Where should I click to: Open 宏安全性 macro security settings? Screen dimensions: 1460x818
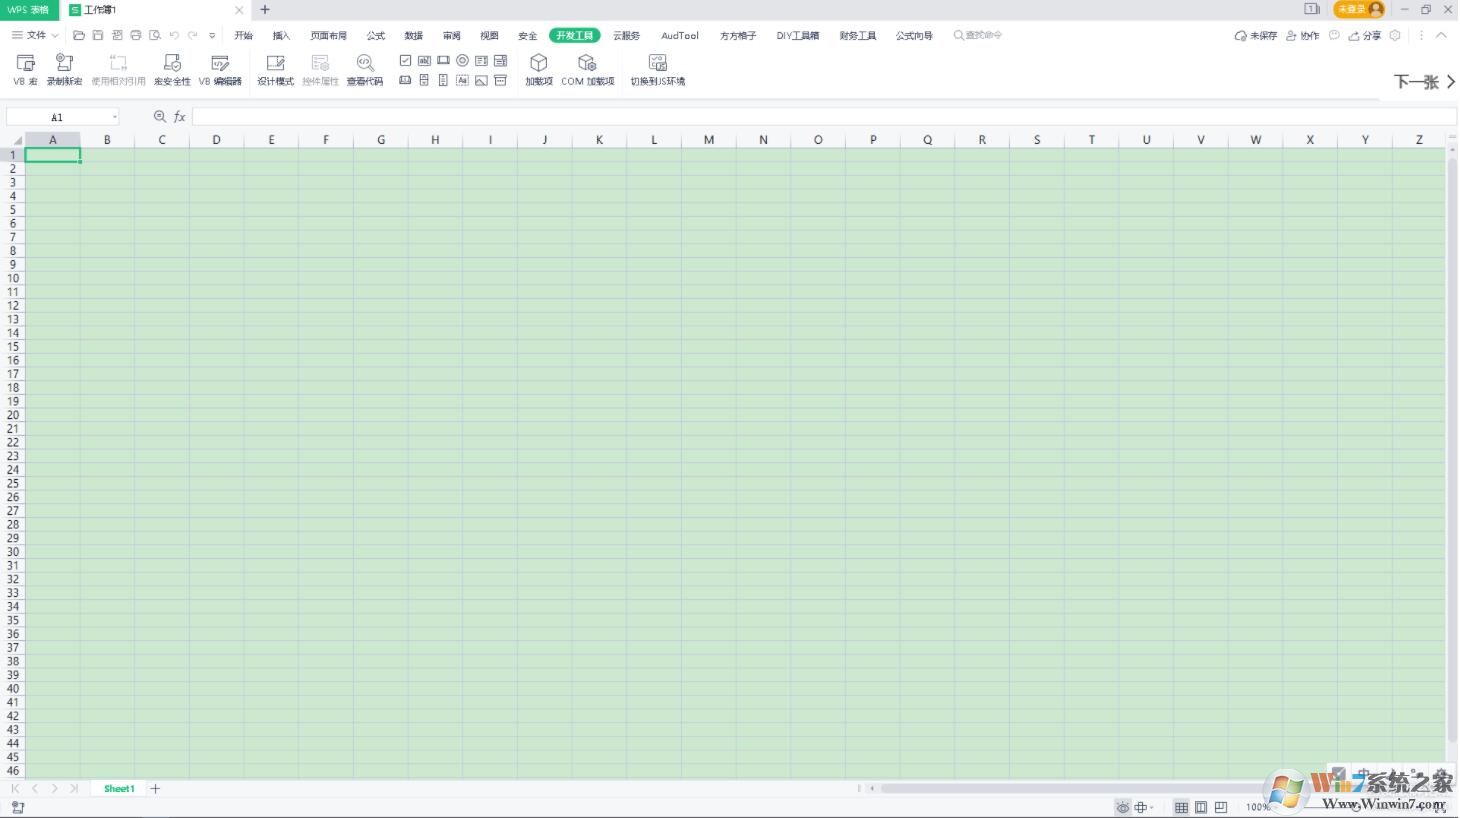(x=172, y=68)
